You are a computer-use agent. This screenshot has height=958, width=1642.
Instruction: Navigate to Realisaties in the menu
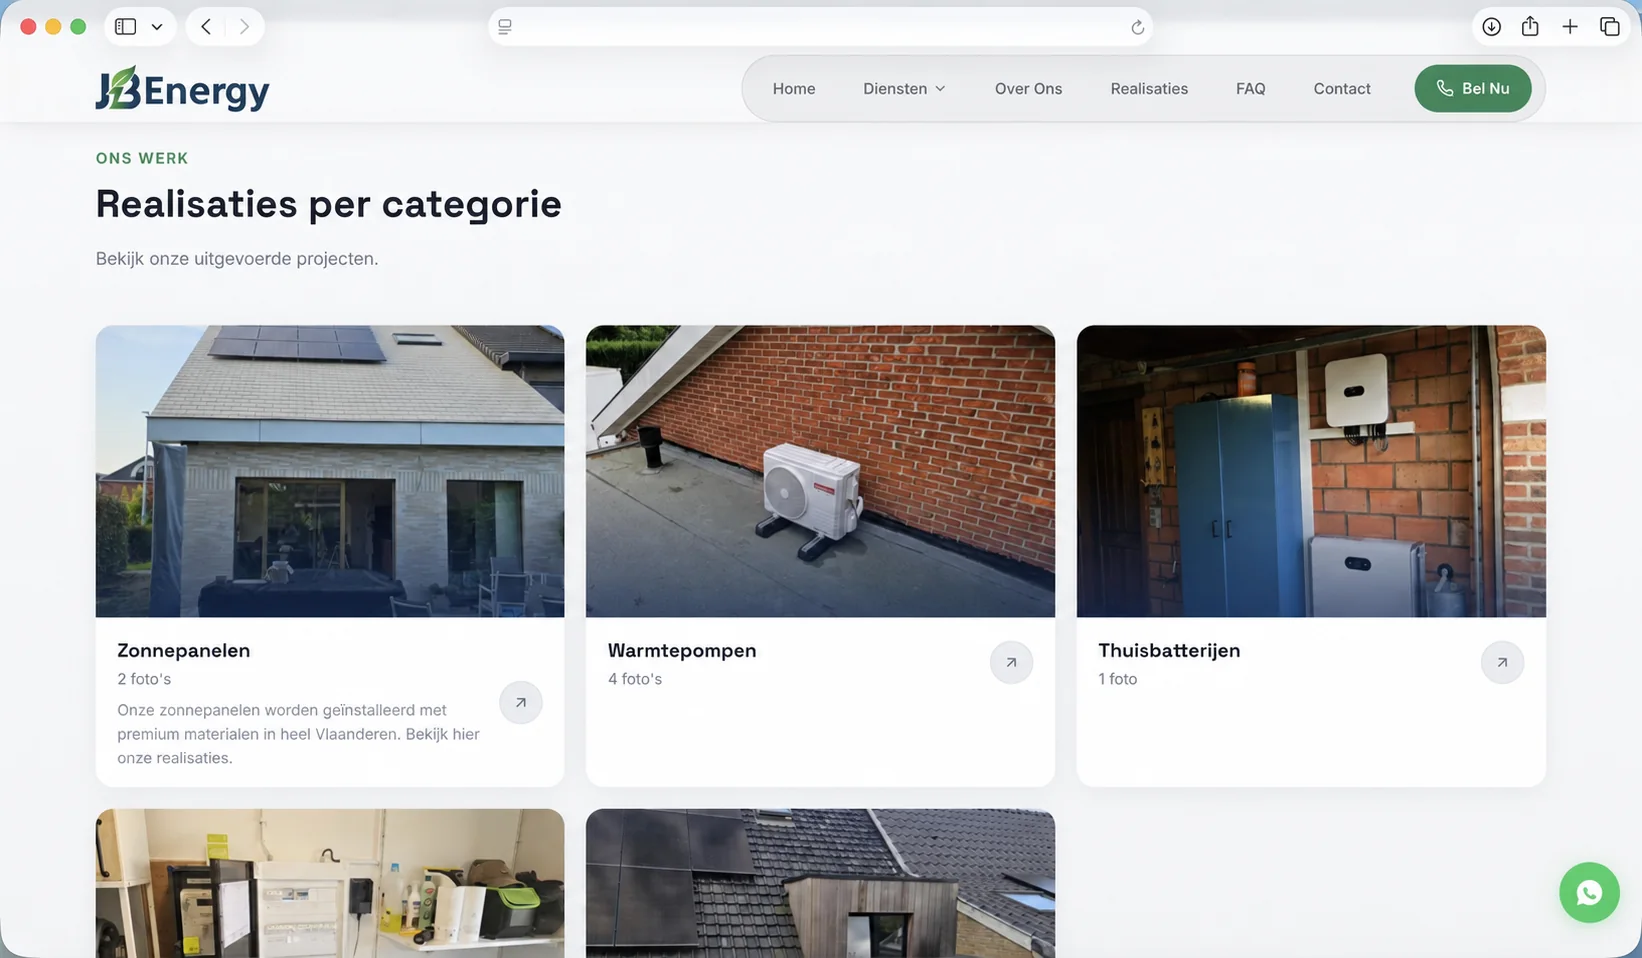1149,89
